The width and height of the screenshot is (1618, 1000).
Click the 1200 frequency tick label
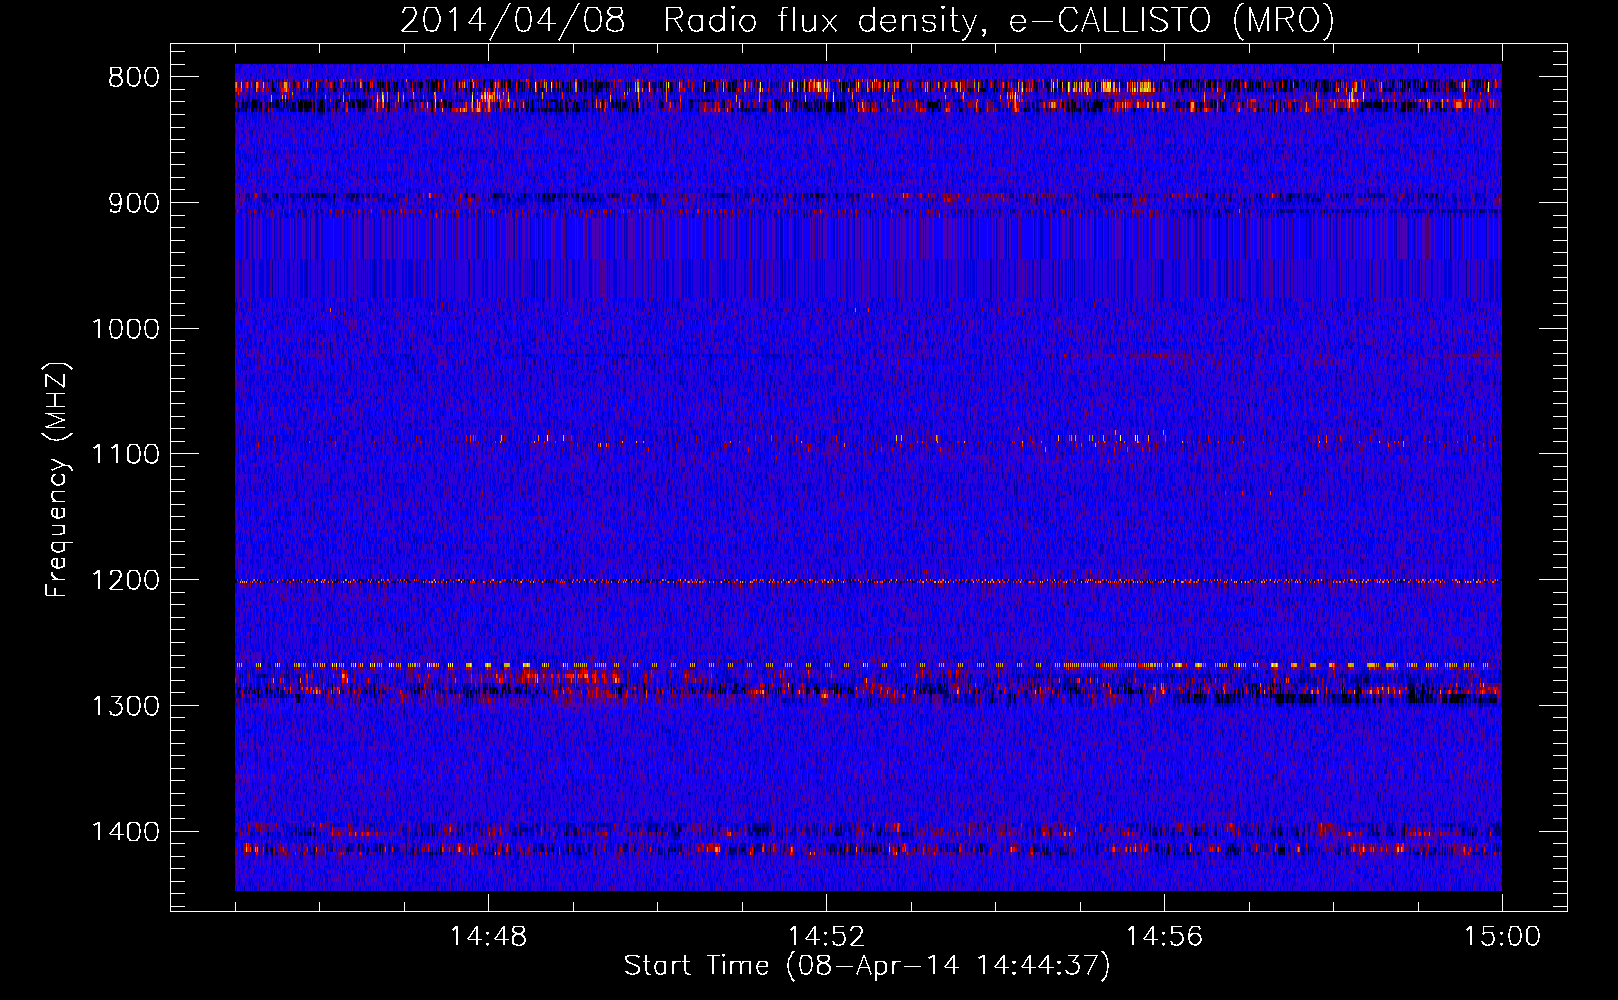click(x=125, y=580)
